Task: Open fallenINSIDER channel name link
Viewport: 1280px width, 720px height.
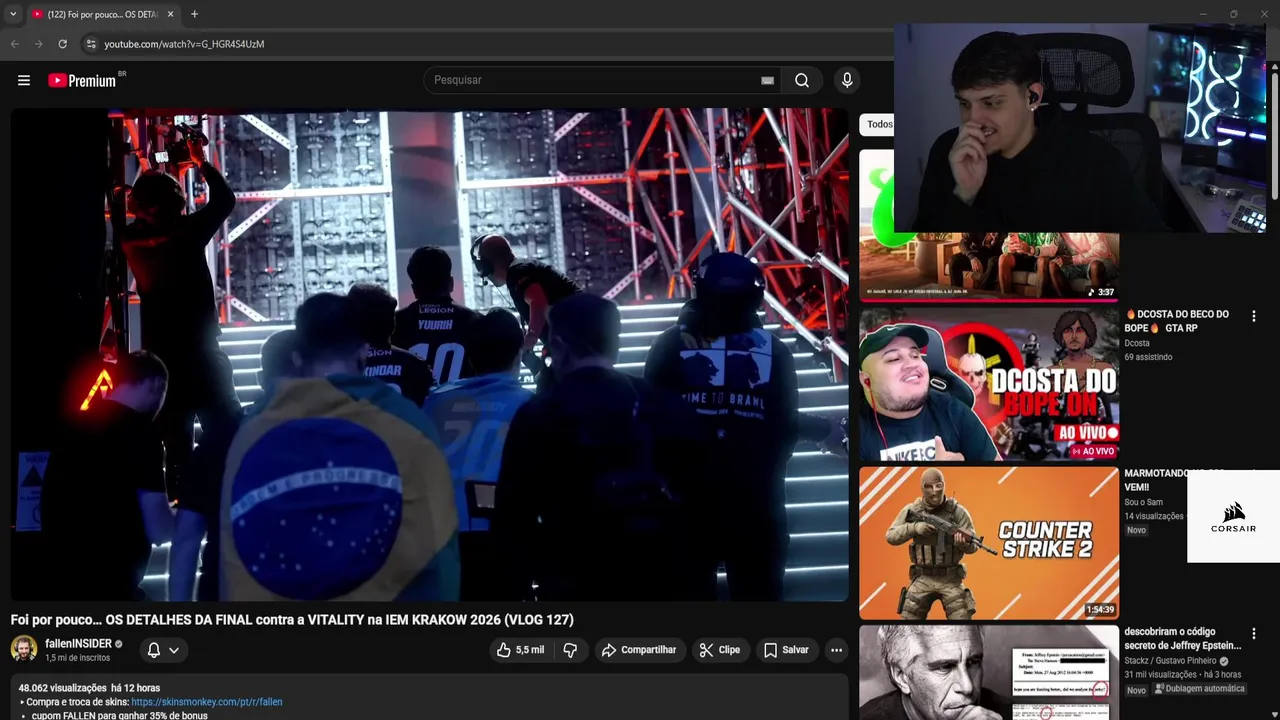Action: 78,644
